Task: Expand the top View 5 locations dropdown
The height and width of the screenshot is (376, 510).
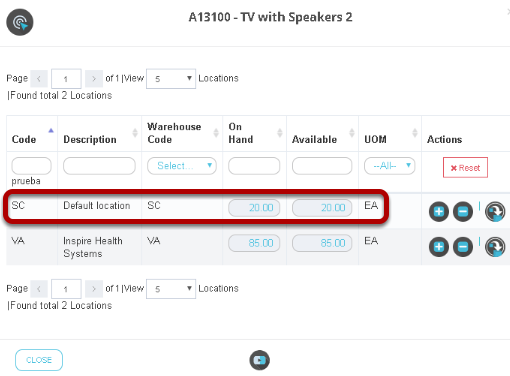Action: (171, 79)
